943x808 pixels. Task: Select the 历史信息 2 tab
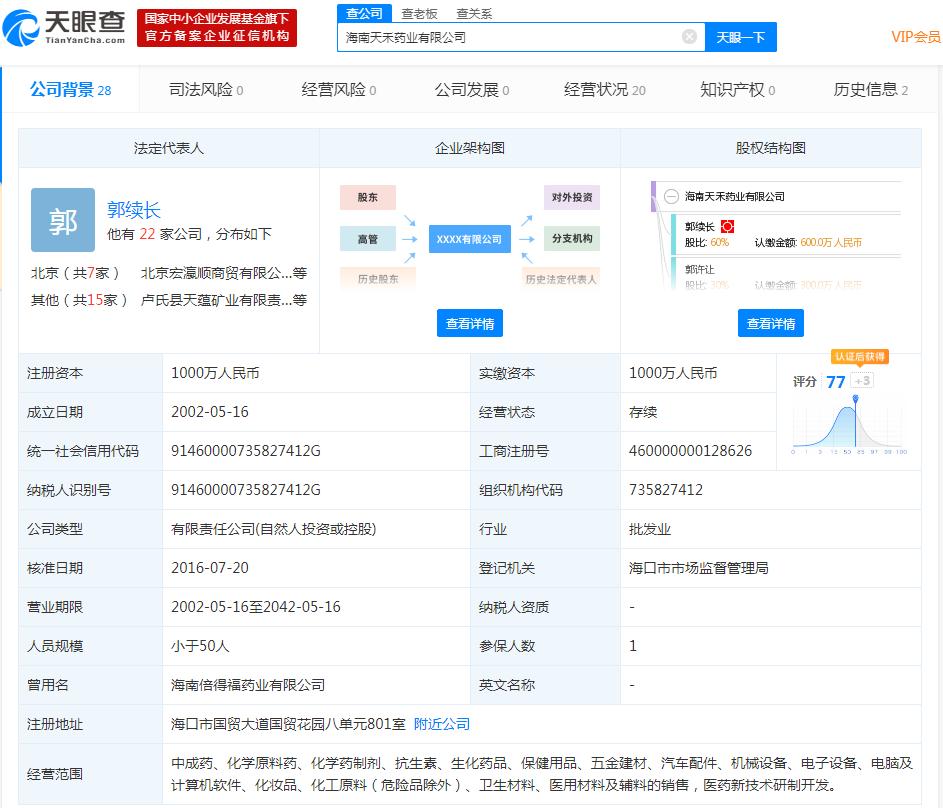[870, 90]
